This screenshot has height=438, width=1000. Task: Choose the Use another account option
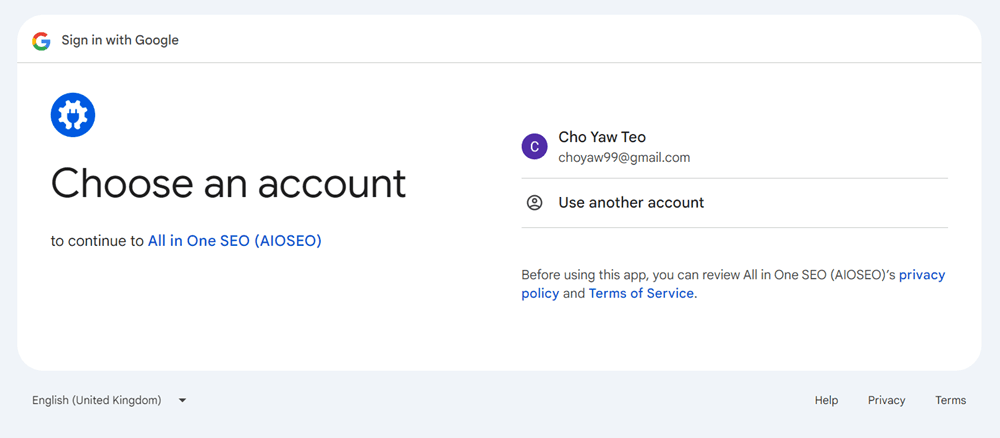click(x=631, y=203)
